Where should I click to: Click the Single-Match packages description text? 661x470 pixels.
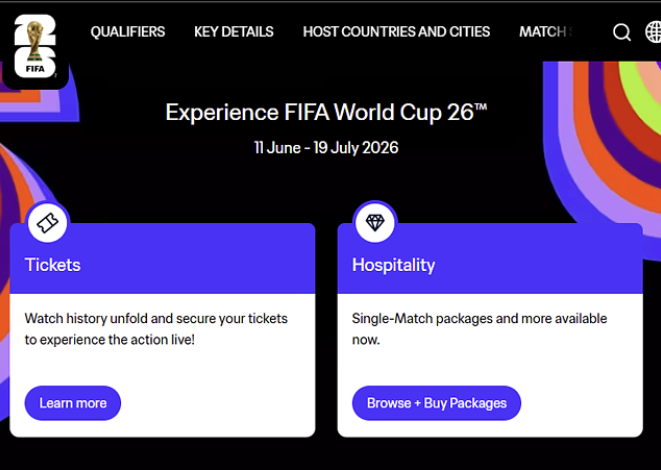(x=479, y=329)
